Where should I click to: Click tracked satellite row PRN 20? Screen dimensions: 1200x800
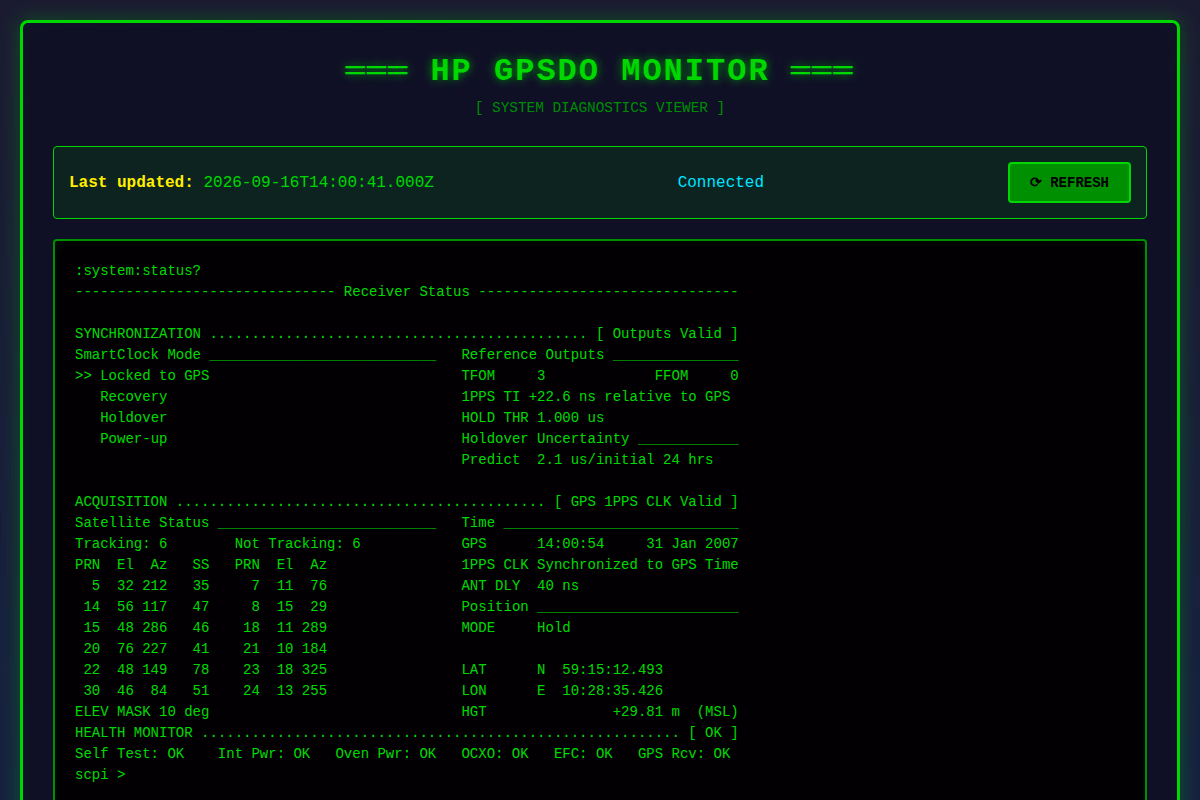146,649
